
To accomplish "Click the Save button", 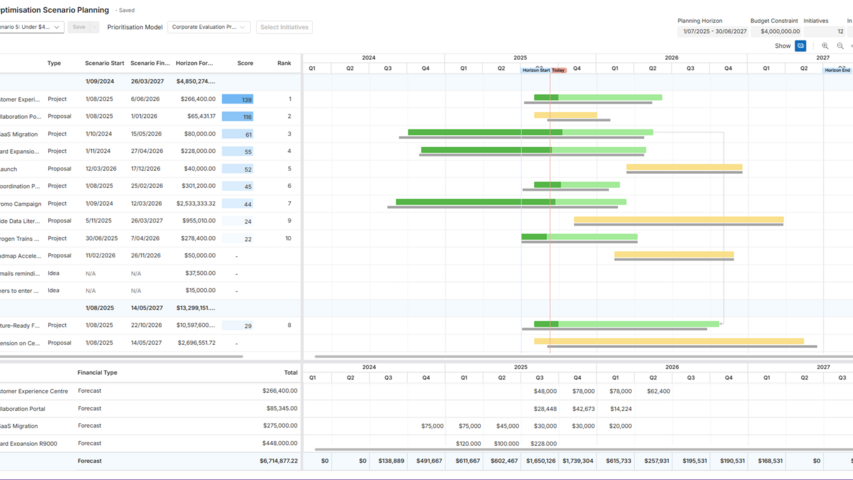I will (x=78, y=27).
